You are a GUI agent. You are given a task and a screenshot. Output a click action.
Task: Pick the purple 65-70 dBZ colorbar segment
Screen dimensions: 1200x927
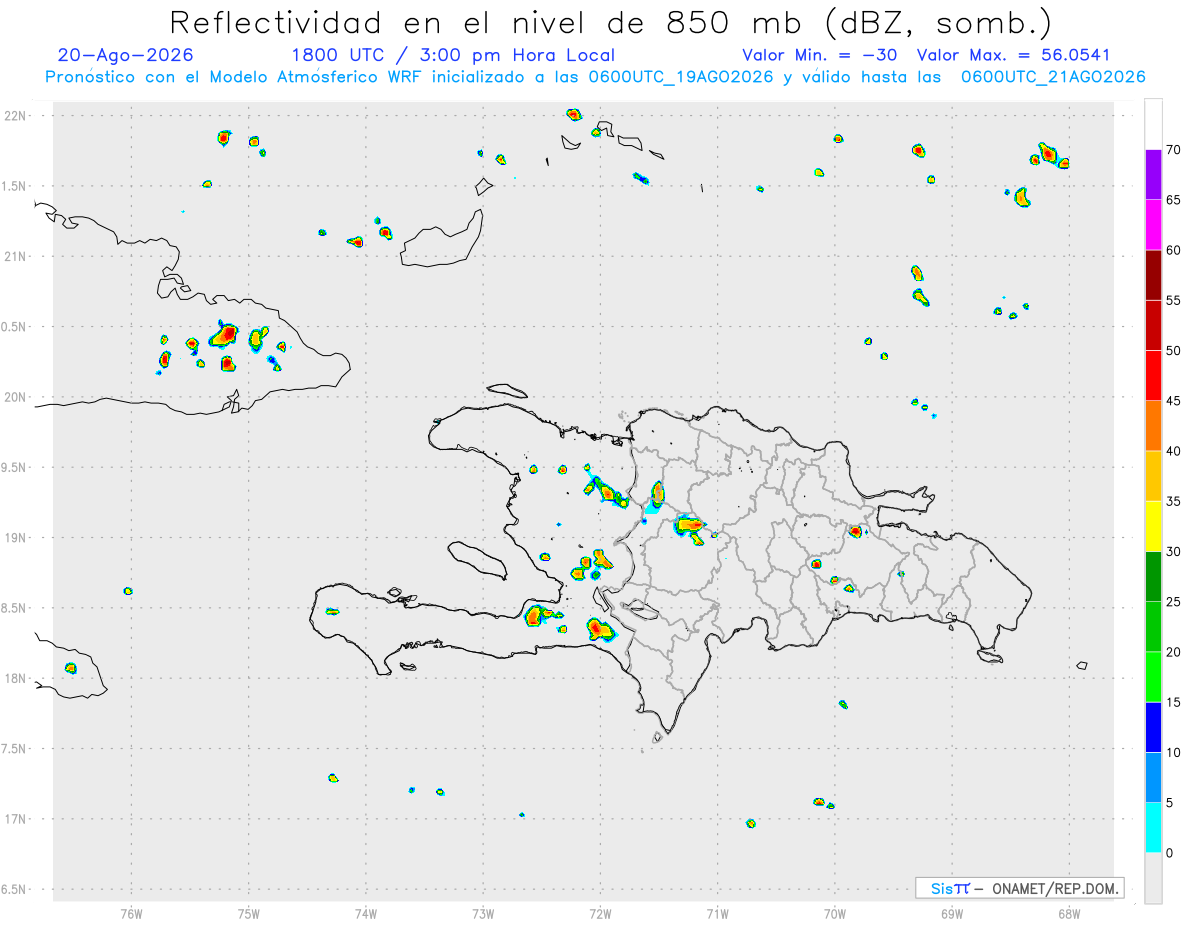click(1153, 174)
